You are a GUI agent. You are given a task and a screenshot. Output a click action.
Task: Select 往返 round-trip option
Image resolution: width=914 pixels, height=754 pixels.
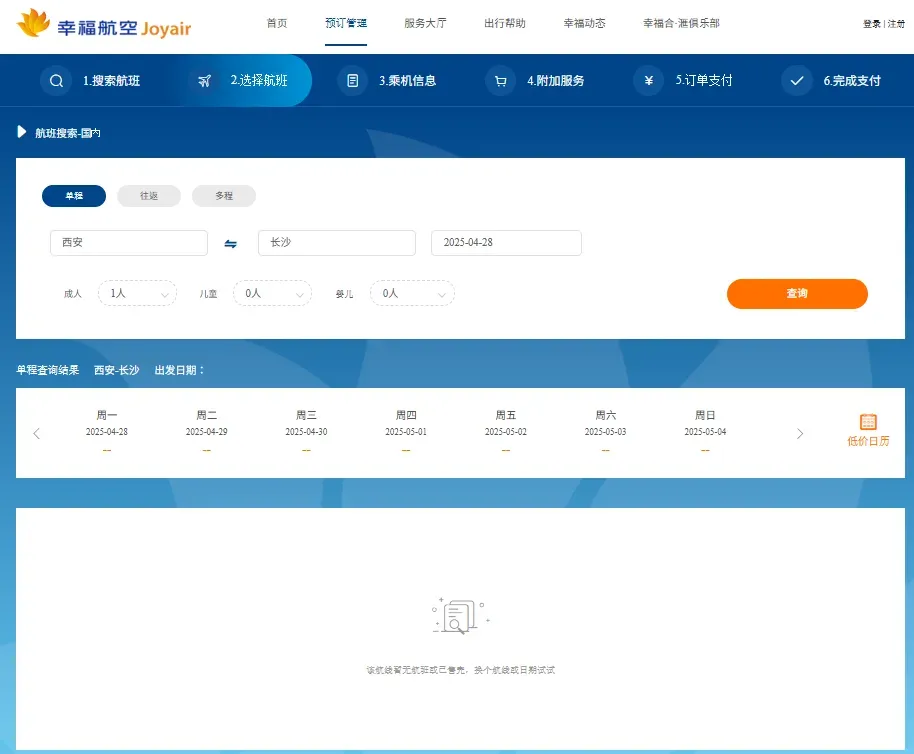click(149, 196)
